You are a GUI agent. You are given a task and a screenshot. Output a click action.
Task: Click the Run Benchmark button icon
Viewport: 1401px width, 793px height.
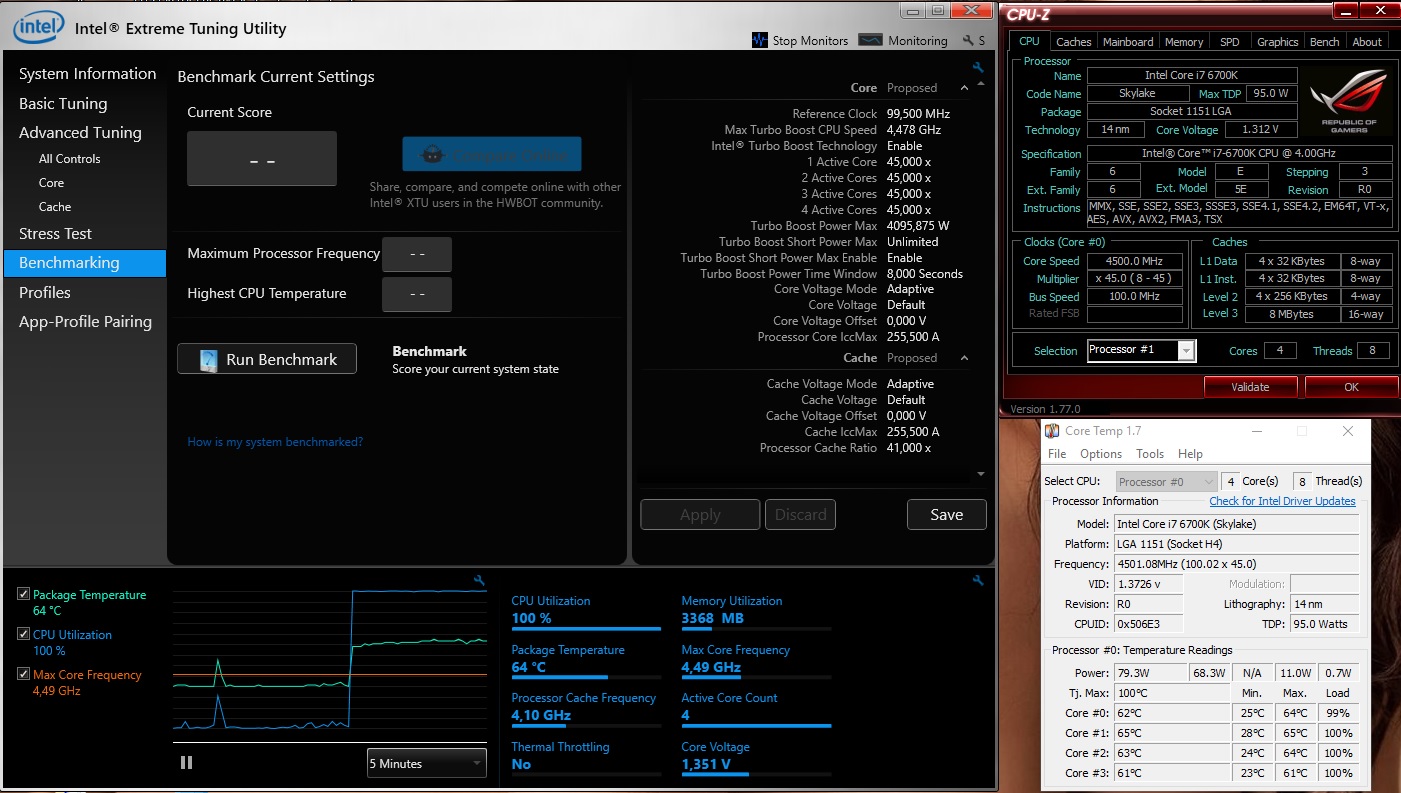pyautogui.click(x=209, y=360)
